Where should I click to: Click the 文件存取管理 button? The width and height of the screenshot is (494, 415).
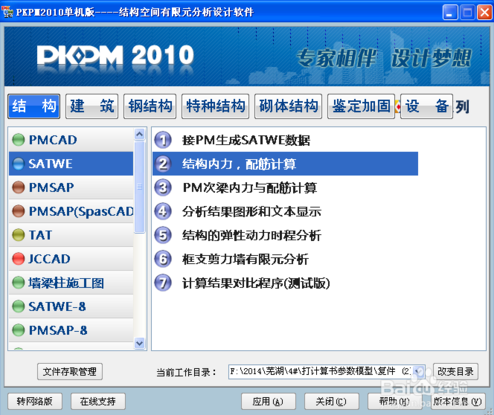pos(70,371)
